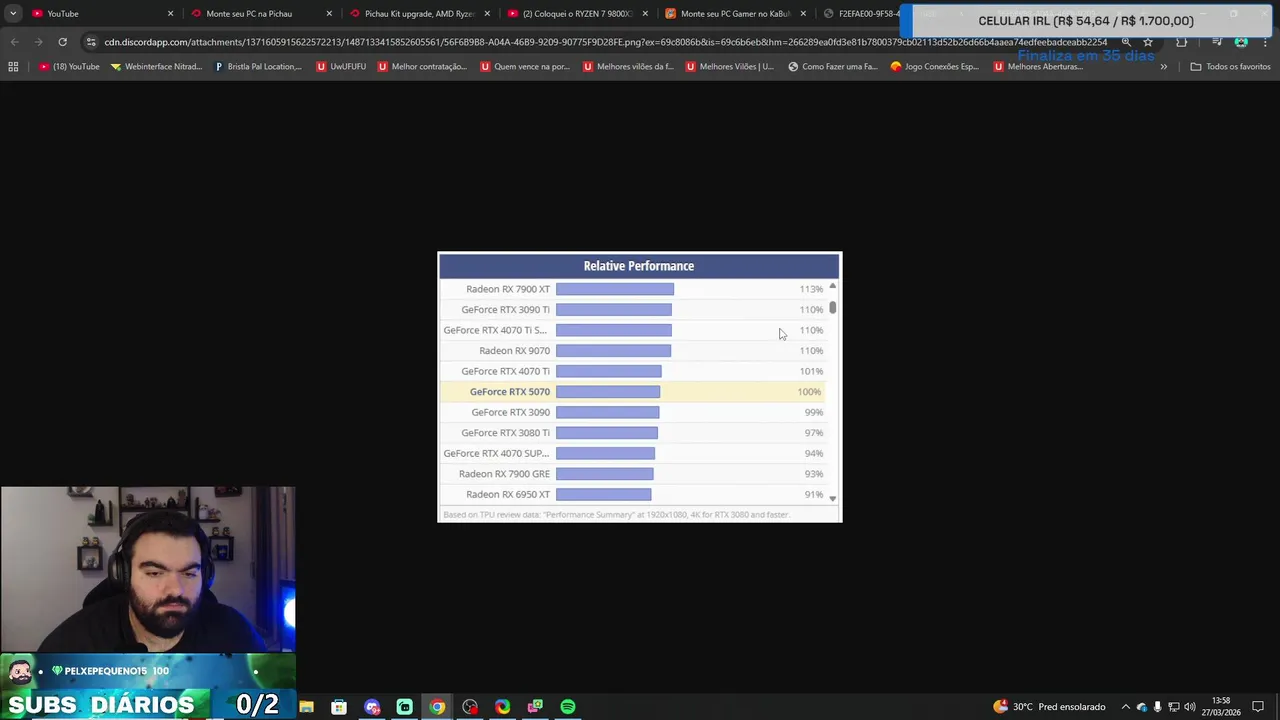Screen dimensions: 1280x720
Task: Open Microsoft Store from the taskbar
Action: pos(339,707)
